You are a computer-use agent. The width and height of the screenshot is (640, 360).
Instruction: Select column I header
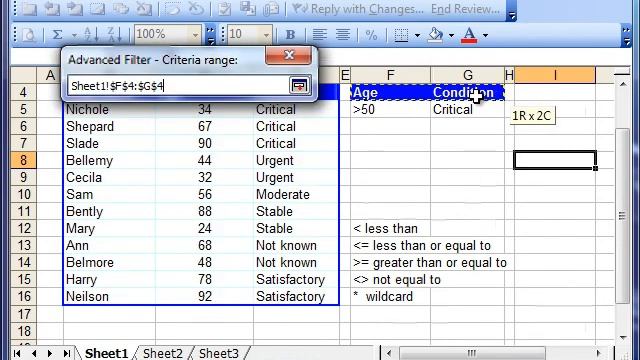point(555,75)
